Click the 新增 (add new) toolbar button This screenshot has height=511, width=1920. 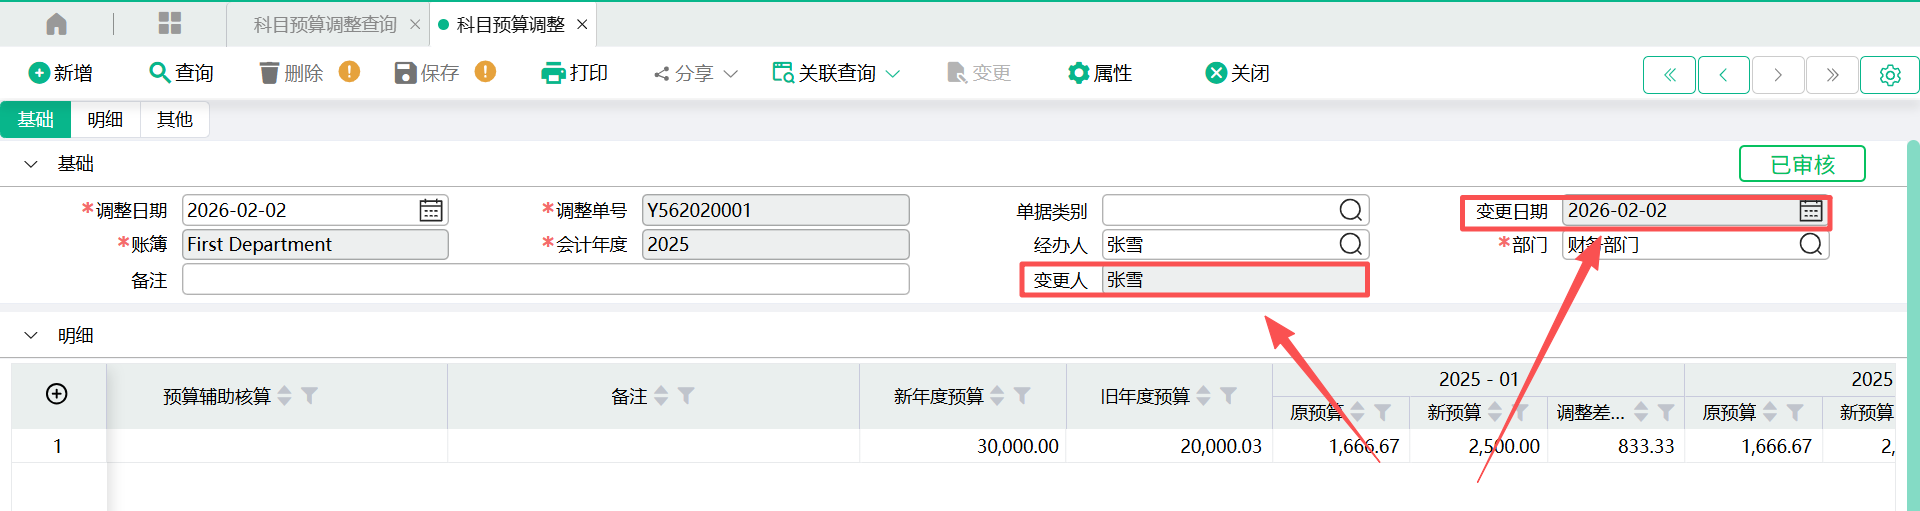61,73
